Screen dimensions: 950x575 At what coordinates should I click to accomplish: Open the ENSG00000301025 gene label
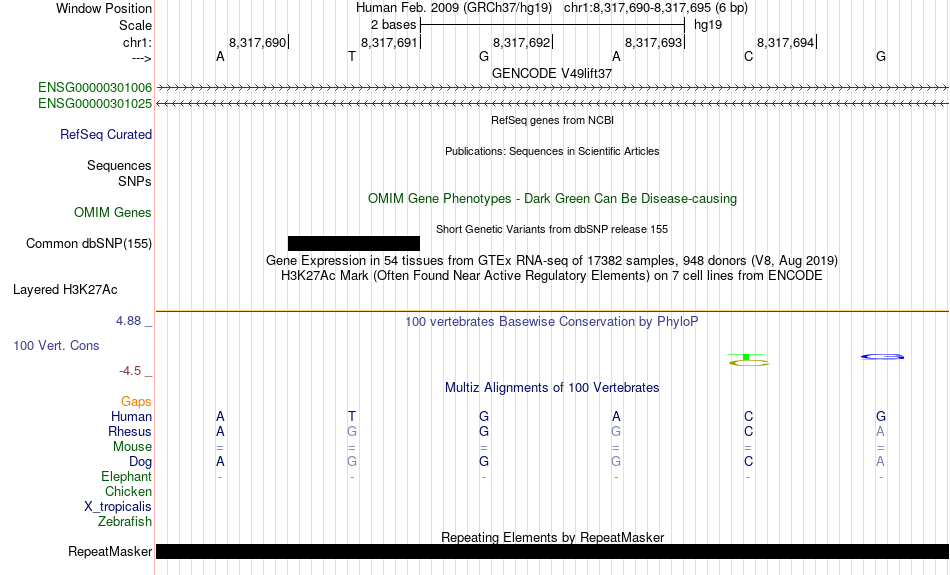[x=95, y=104]
